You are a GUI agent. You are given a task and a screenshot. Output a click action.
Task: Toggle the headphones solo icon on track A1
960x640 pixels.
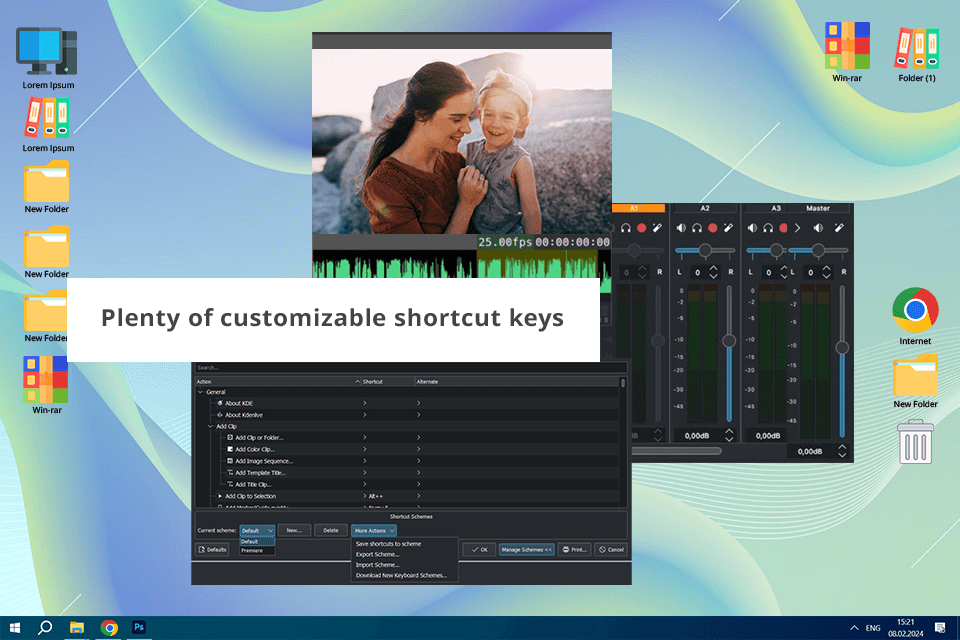coord(626,228)
